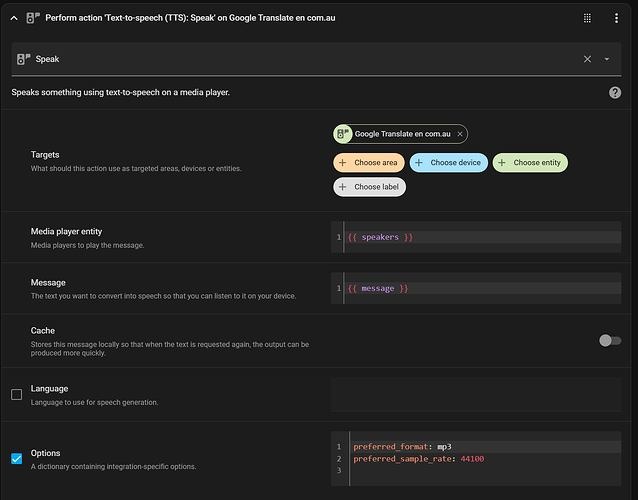Choose area for targets
This screenshot has height=500, width=638.
[x=369, y=163]
